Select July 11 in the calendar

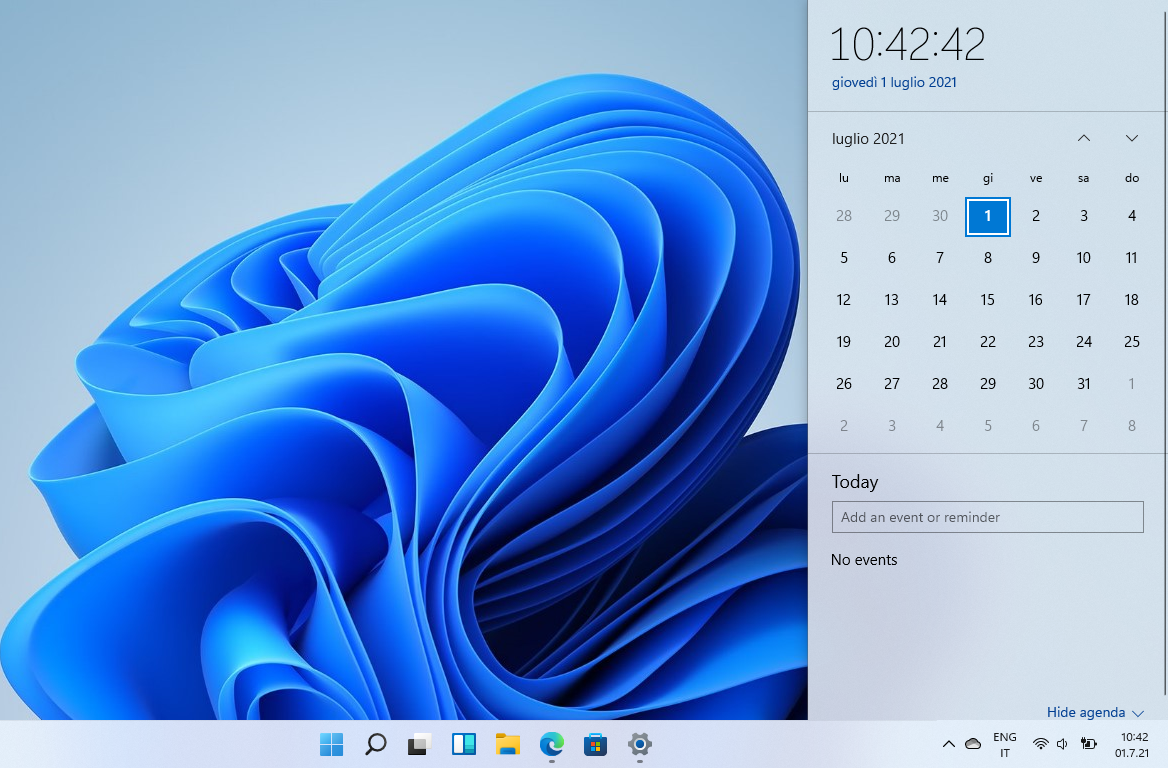point(1132,258)
